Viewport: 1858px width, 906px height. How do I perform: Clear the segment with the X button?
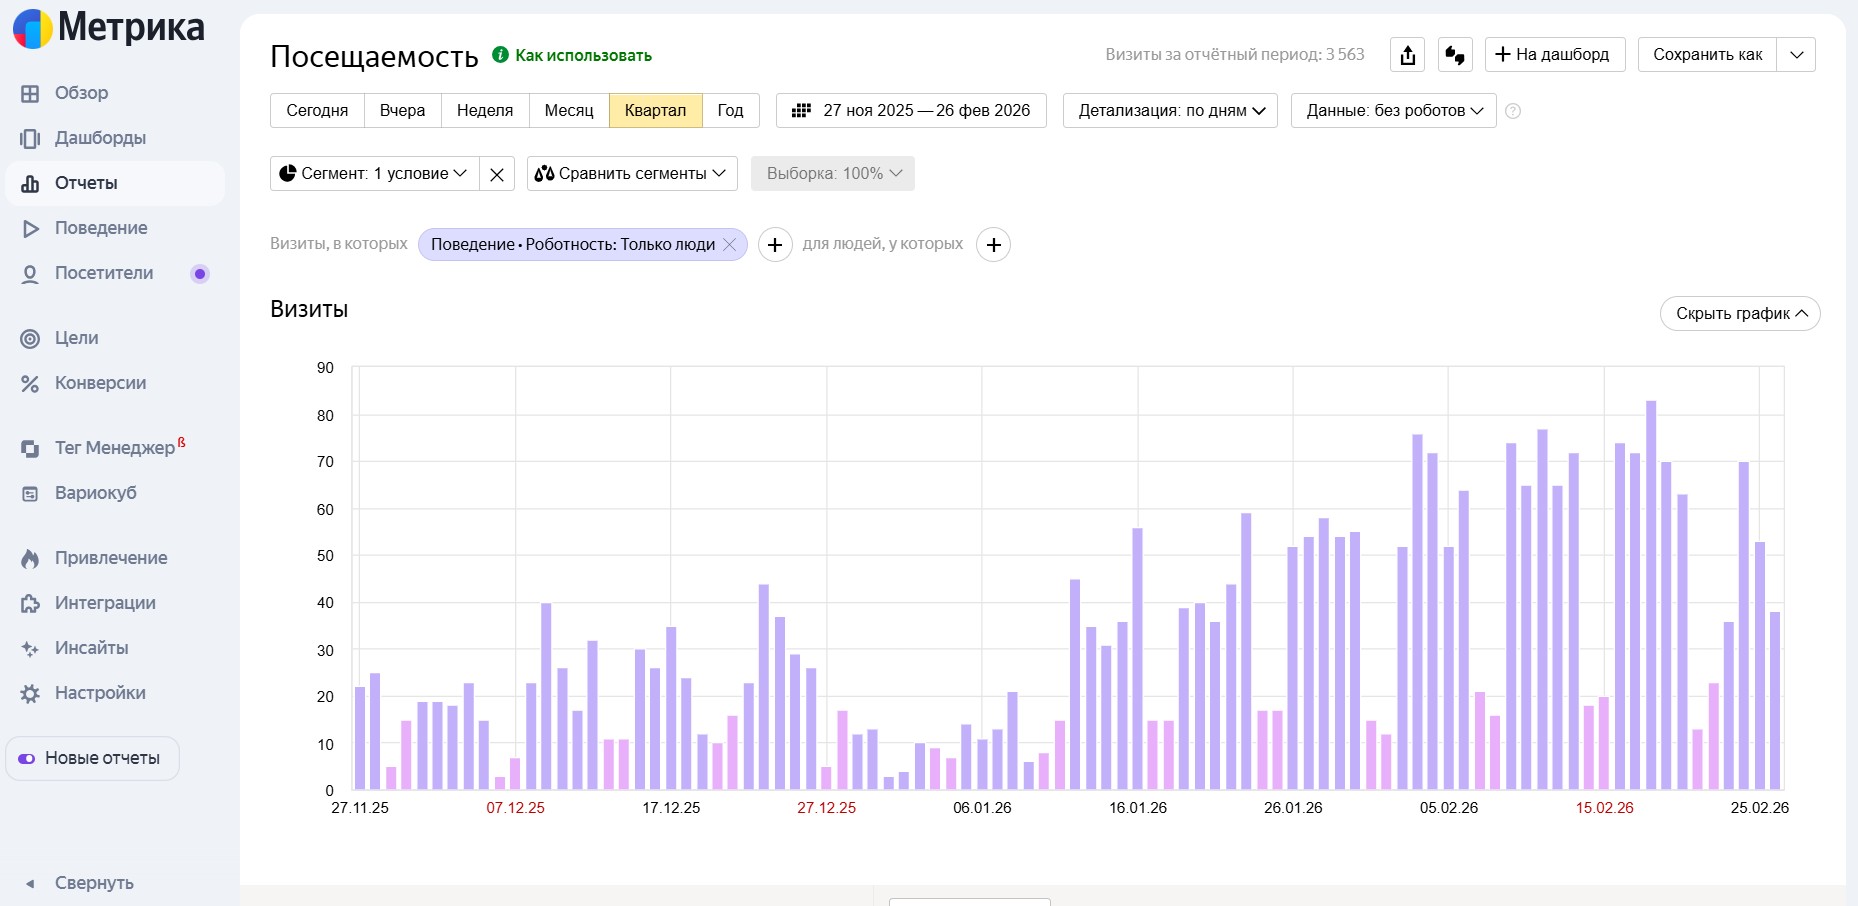click(x=497, y=174)
